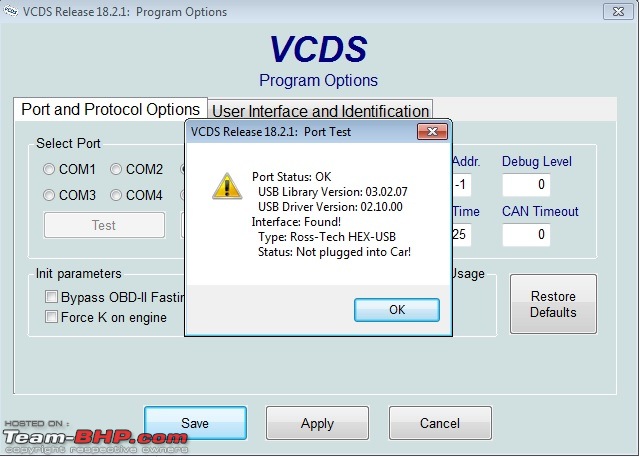Viewport: 639px width, 457px height.
Task: Click the 'CAN Timeout' label
Action: (x=540, y=211)
